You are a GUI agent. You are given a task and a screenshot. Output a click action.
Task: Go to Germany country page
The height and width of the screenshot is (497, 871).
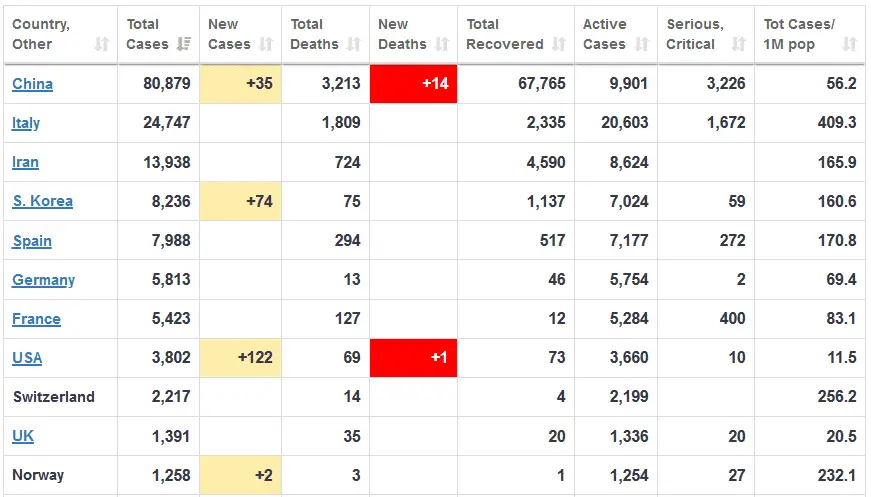pyautogui.click(x=43, y=280)
